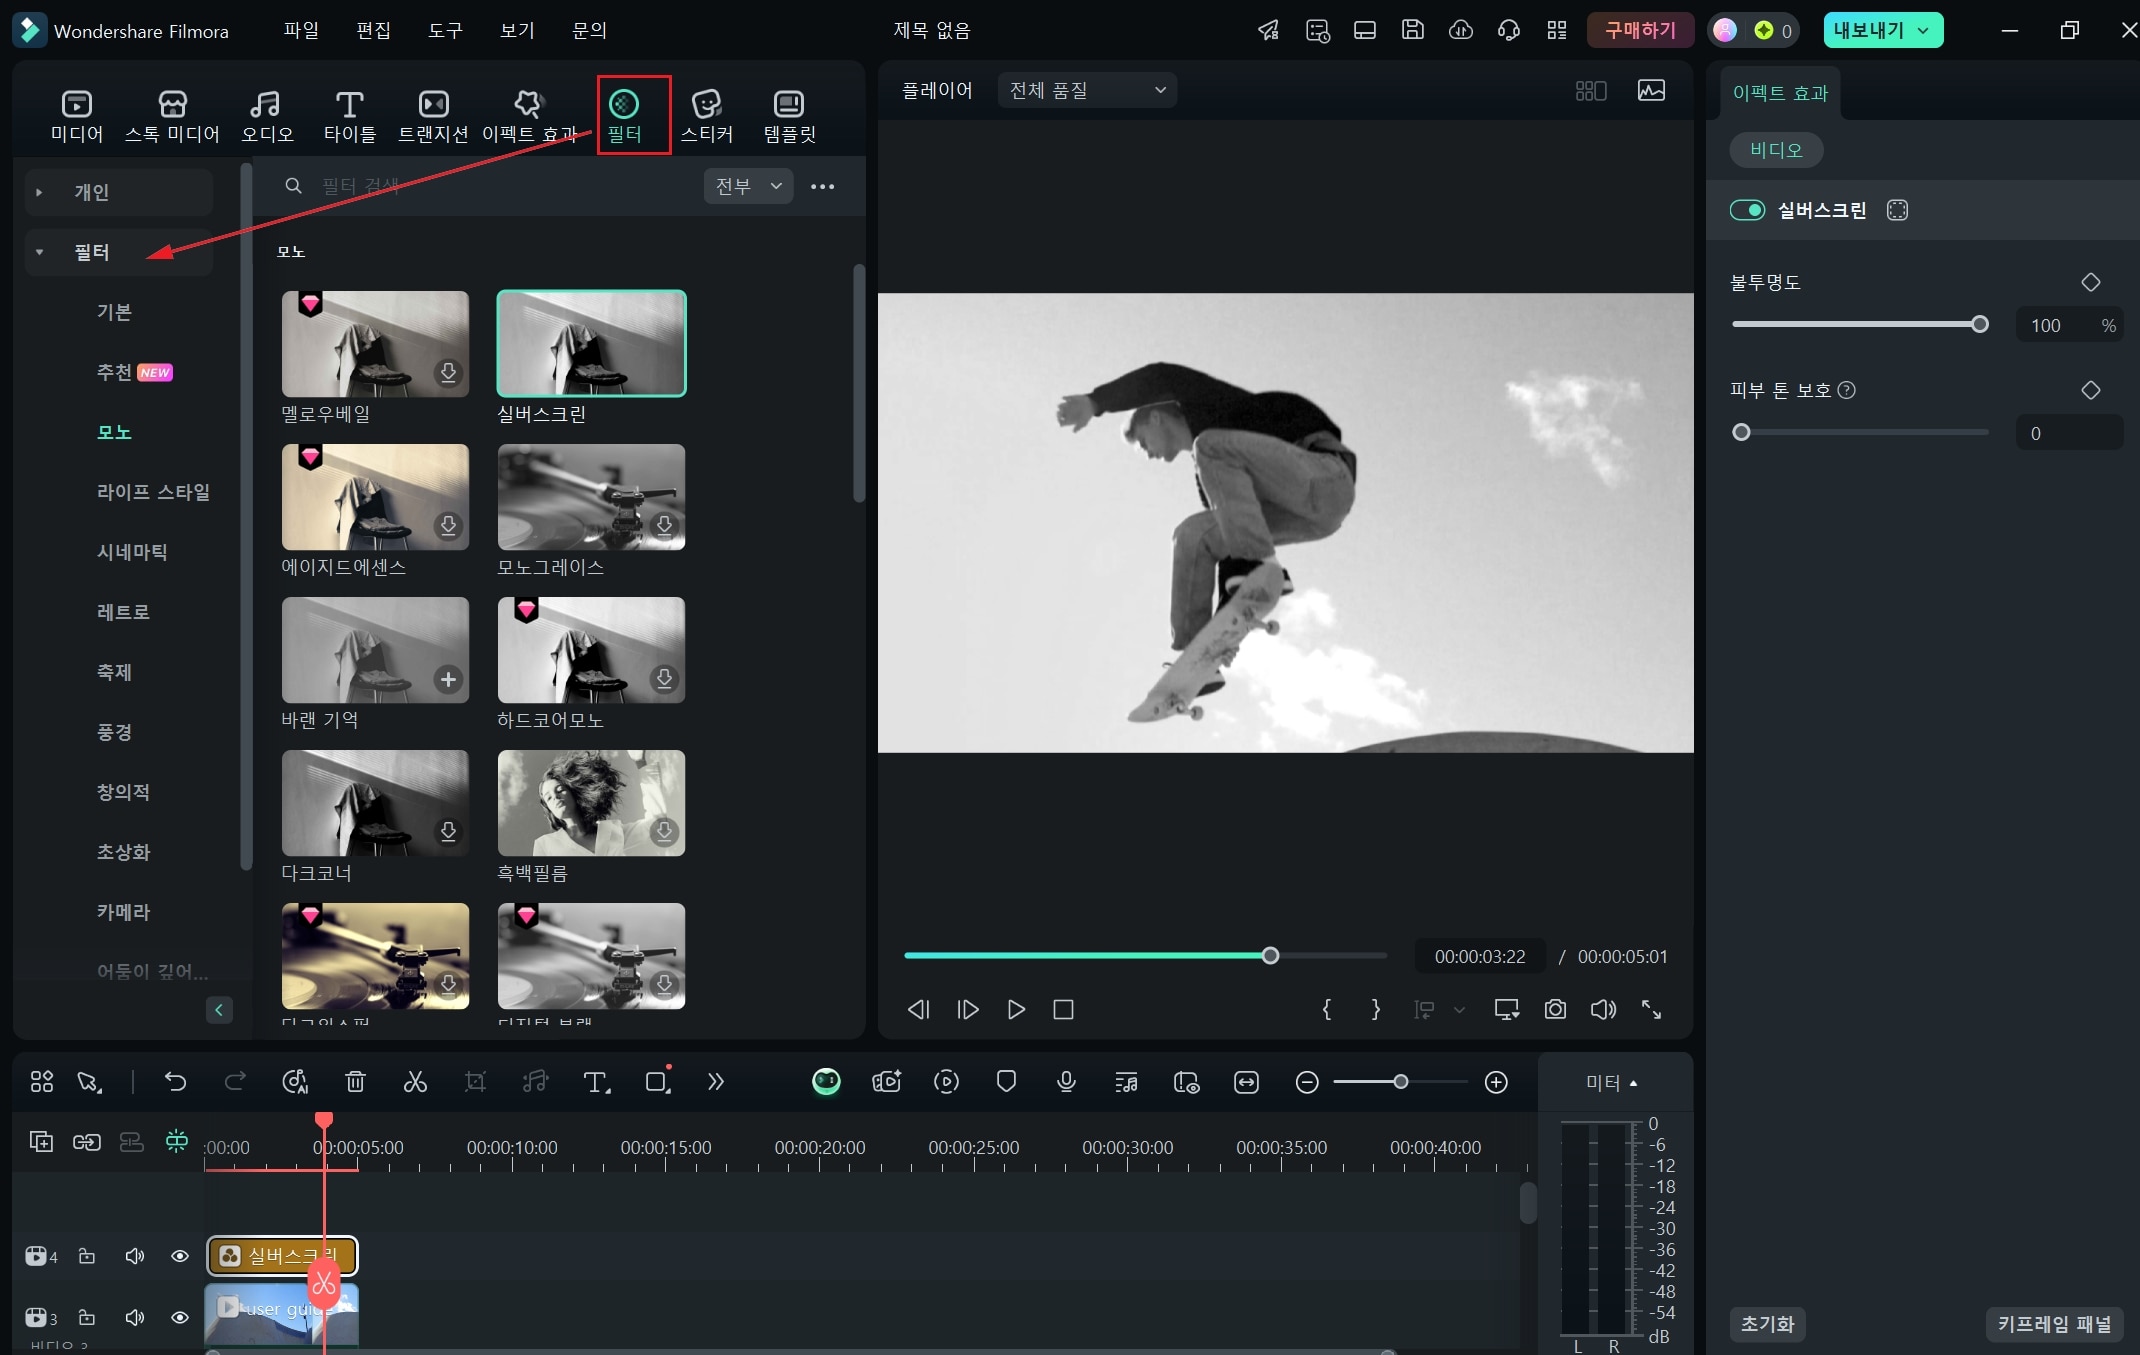Click the cloud upload icon
Image resolution: width=2140 pixels, height=1355 pixels.
click(x=1460, y=30)
